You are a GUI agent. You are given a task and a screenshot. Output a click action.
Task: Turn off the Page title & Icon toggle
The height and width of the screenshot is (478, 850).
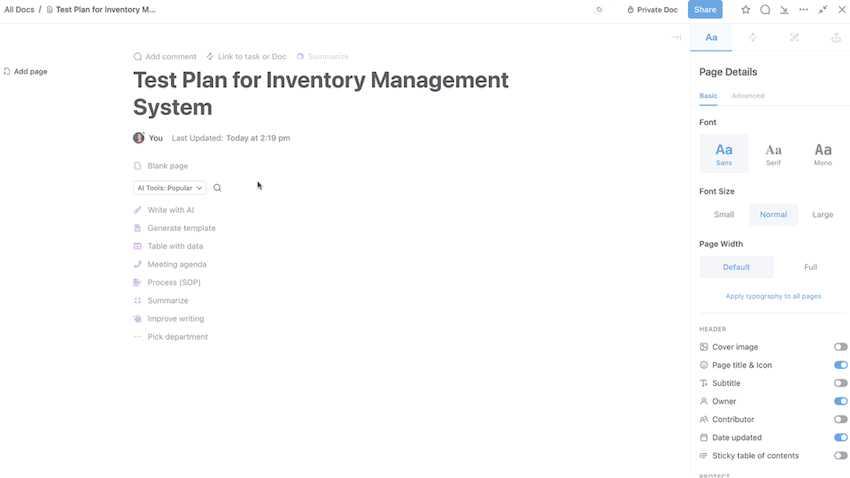coord(840,365)
